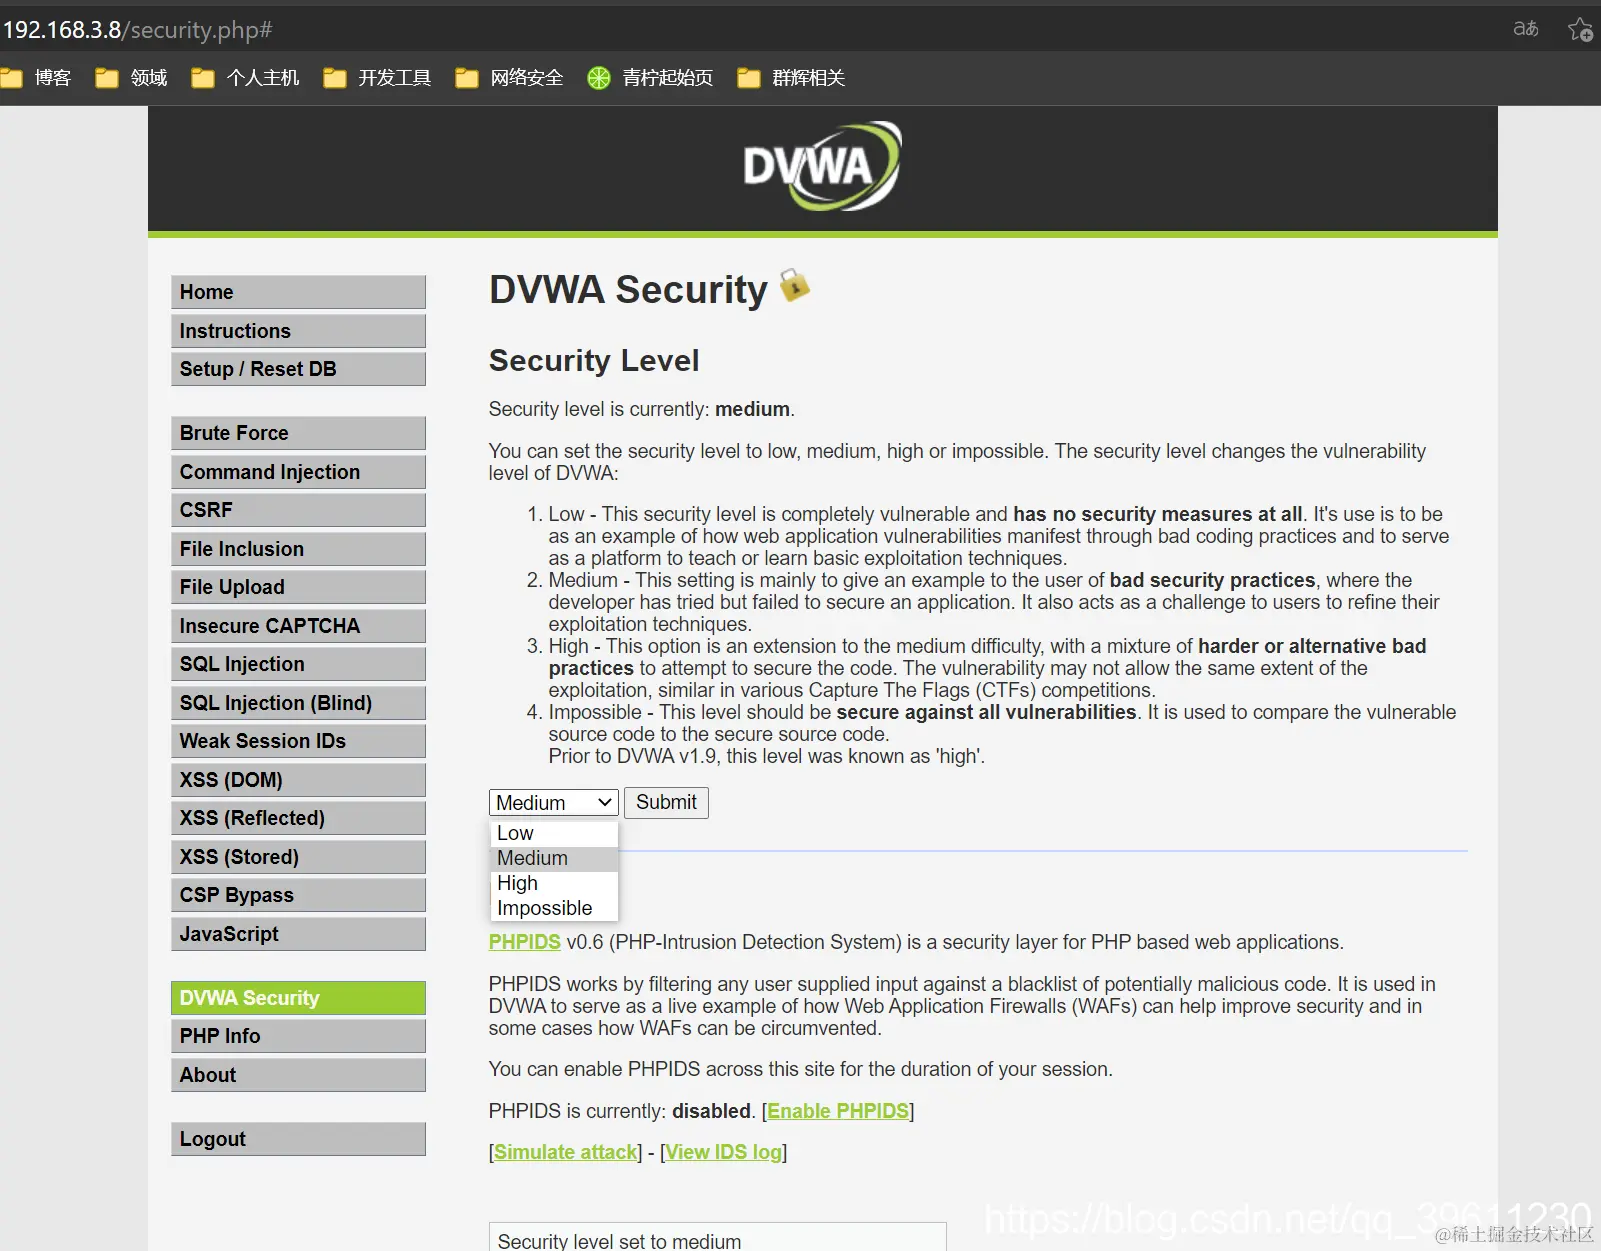Viewport: 1601px width, 1251px height.
Task: Open the File Inclusion module
Action: [x=298, y=549]
